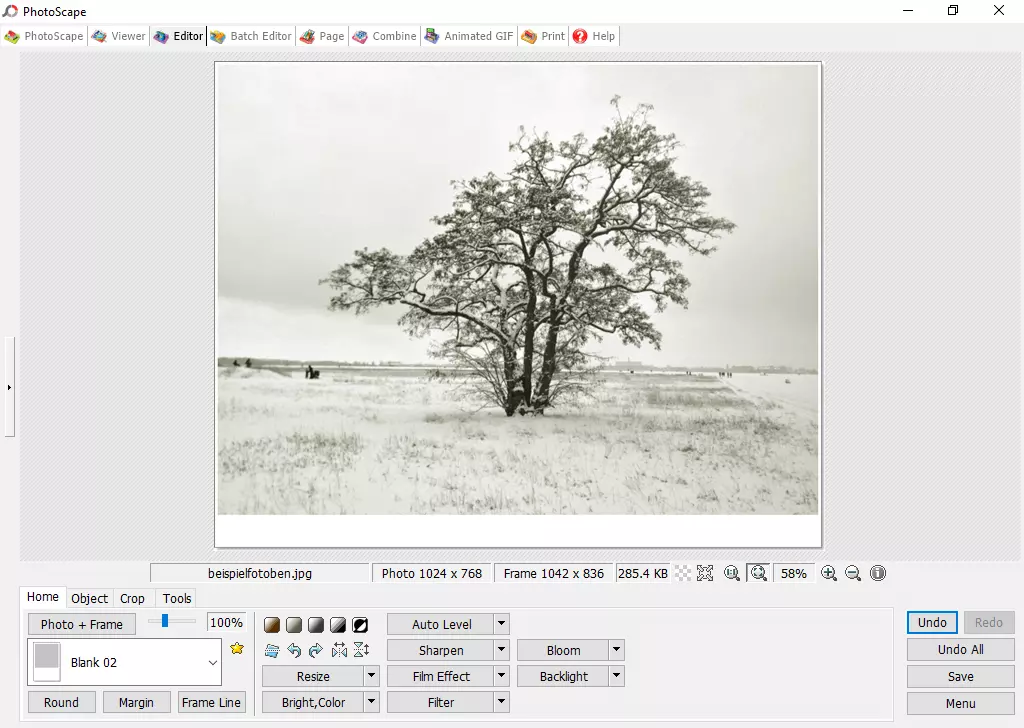Expand the Bright,Color dropdown arrow
The image size is (1024, 728).
tap(372, 702)
